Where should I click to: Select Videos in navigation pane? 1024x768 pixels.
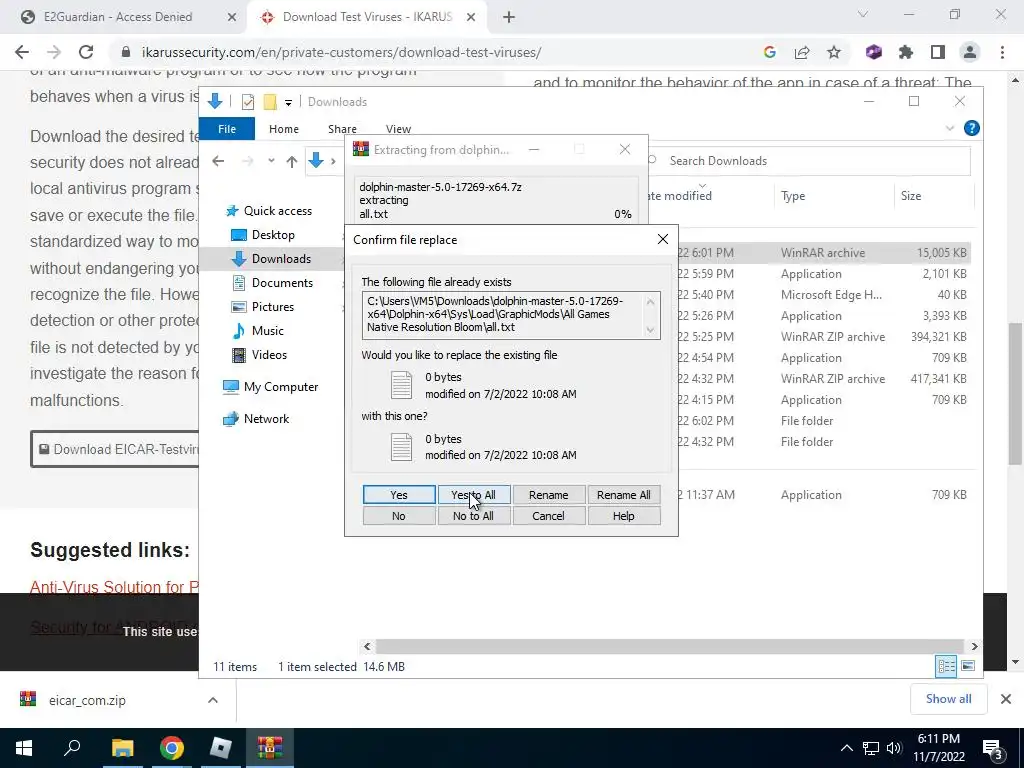(x=261, y=355)
